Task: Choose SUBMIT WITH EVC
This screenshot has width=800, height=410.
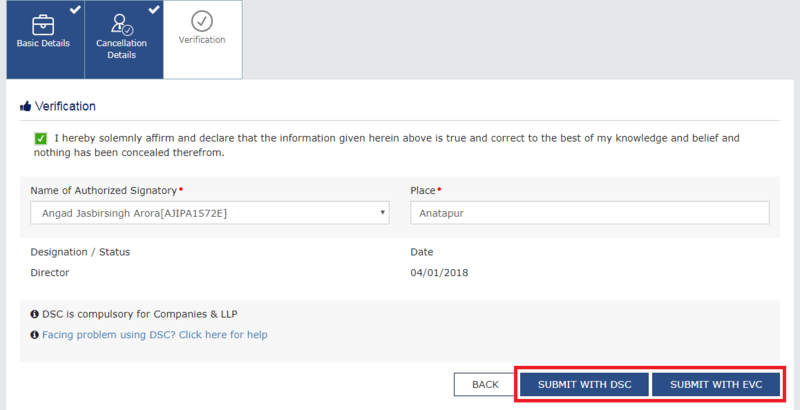Action: tap(715, 384)
